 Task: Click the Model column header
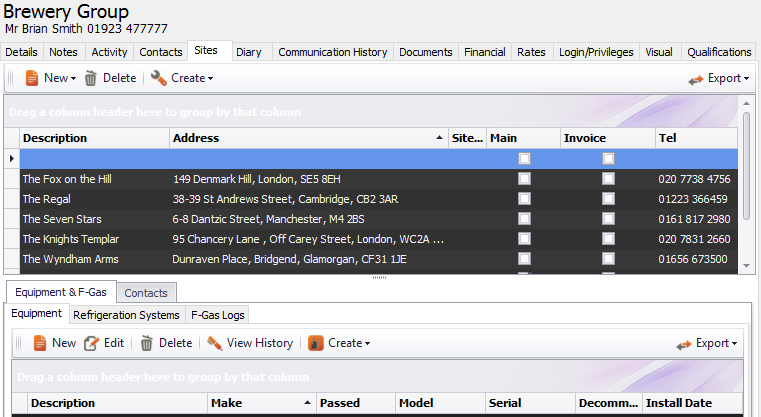click(x=440, y=403)
